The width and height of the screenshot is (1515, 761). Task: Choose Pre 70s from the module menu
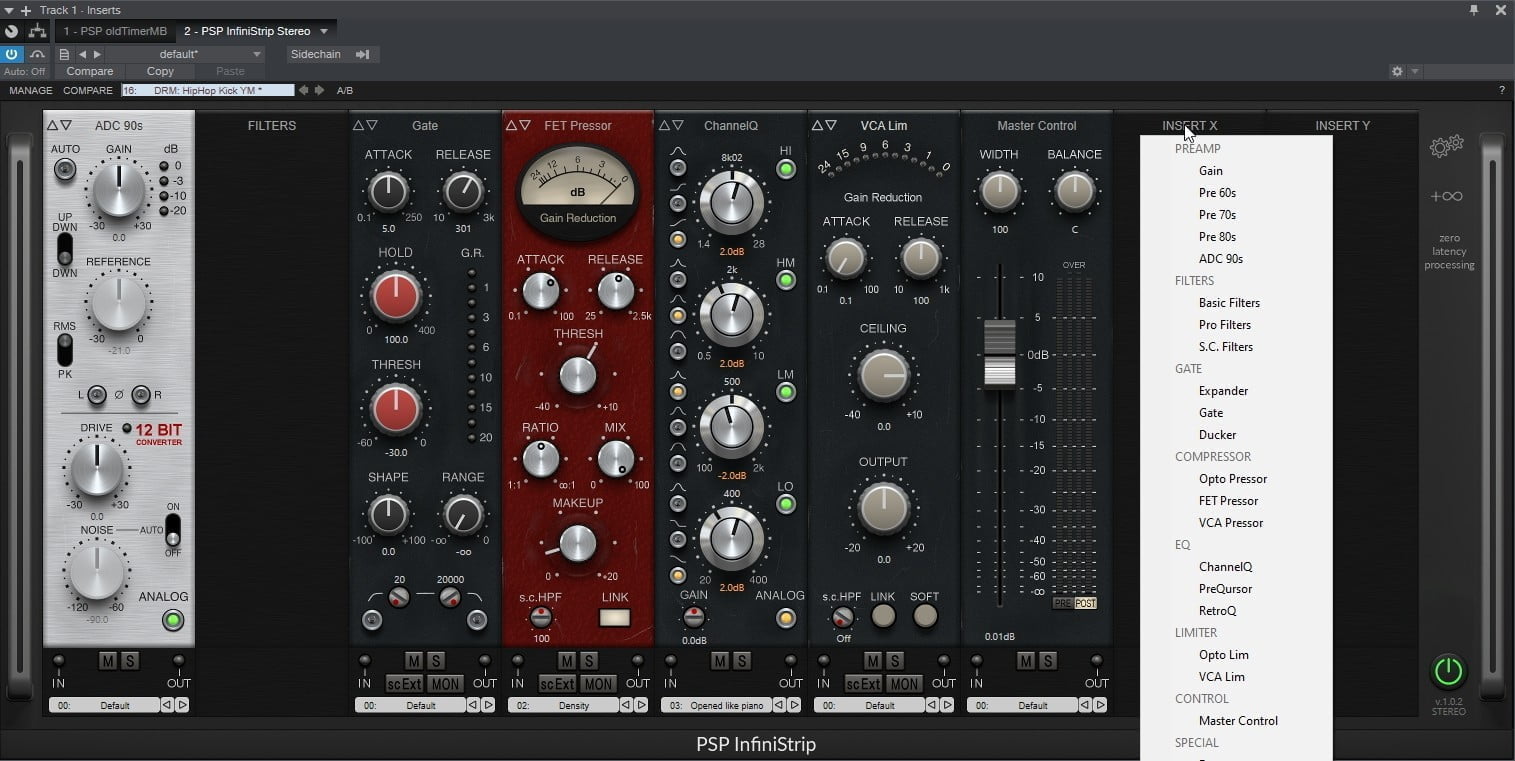tap(1217, 215)
